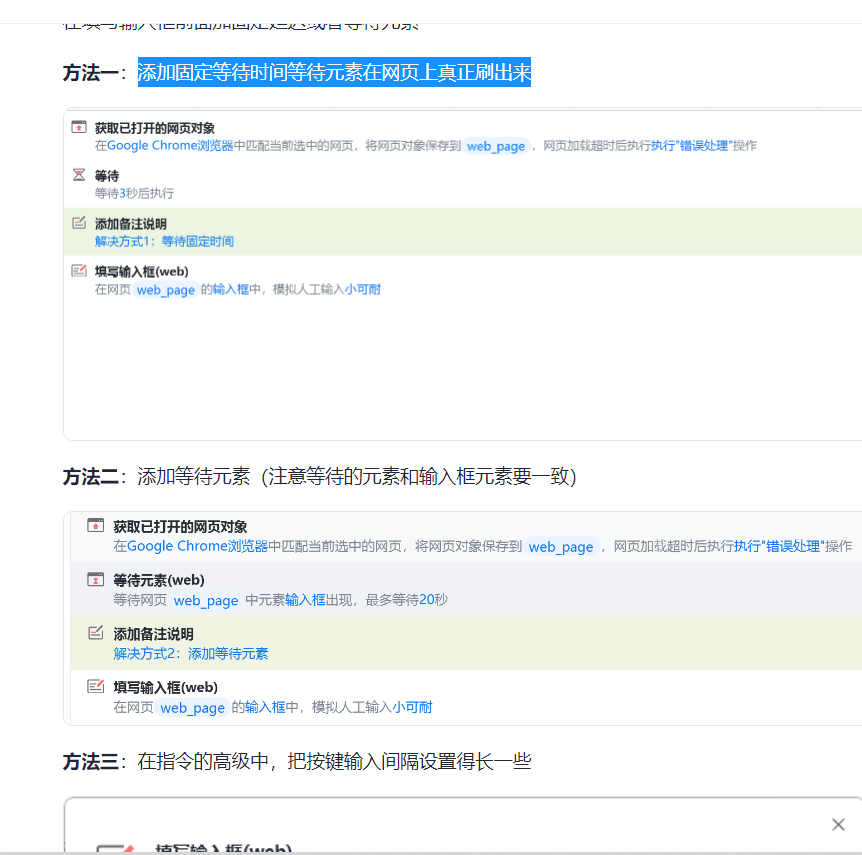
Task: Click the 解决方式2：添加等待元素 note text
Action: point(190,653)
